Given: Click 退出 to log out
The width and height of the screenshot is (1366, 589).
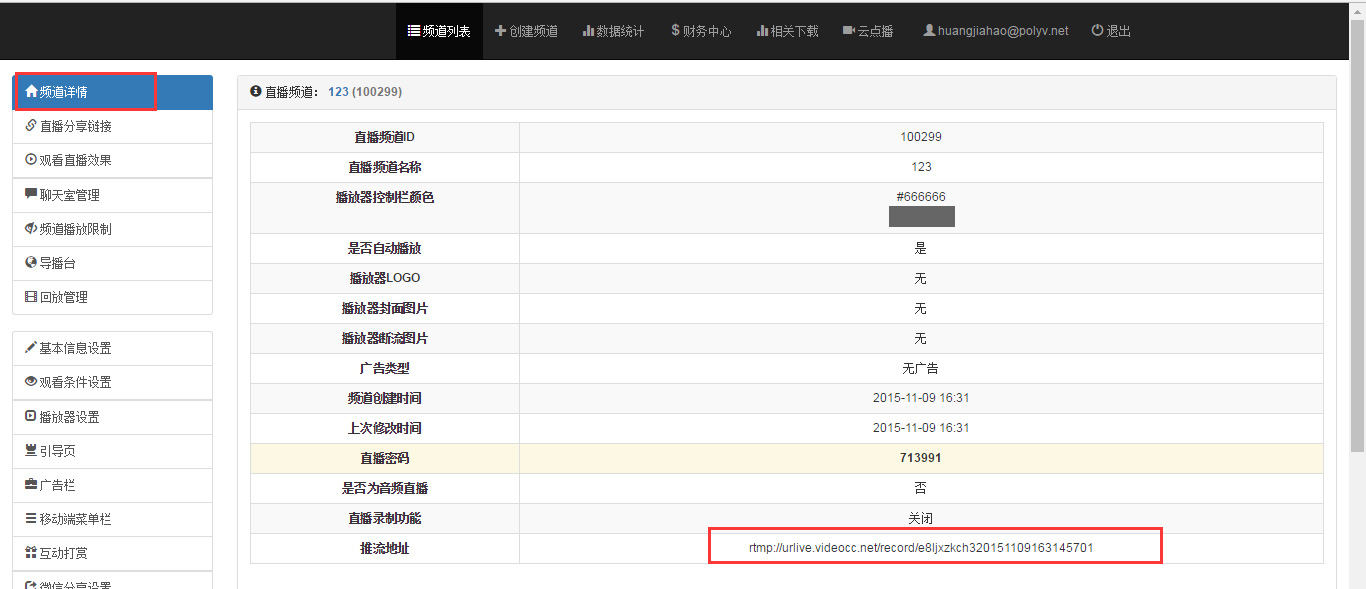Looking at the screenshot, I should coord(1111,31).
